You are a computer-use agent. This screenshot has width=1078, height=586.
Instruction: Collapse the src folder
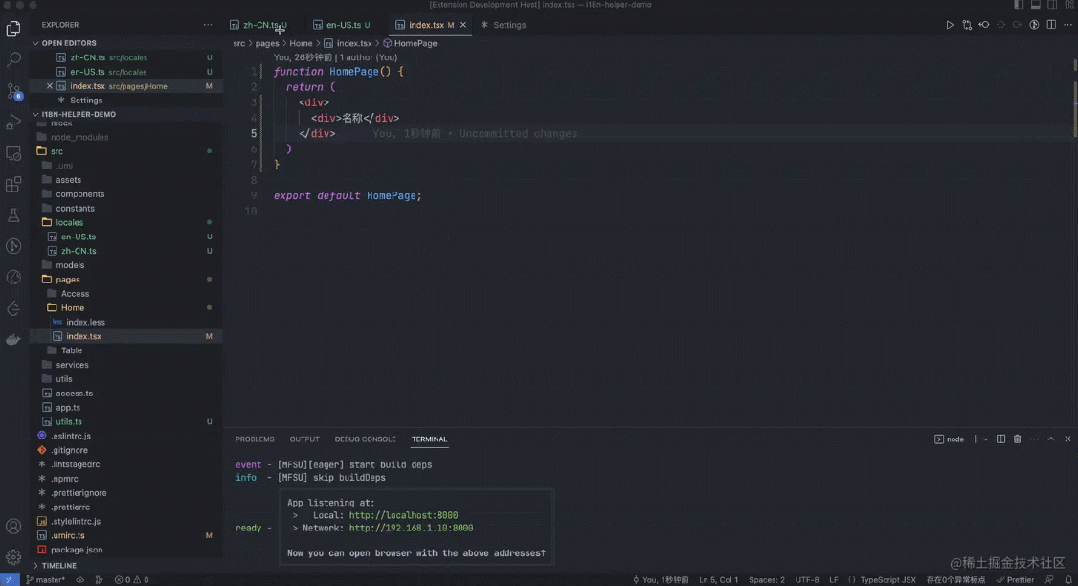click(56, 151)
